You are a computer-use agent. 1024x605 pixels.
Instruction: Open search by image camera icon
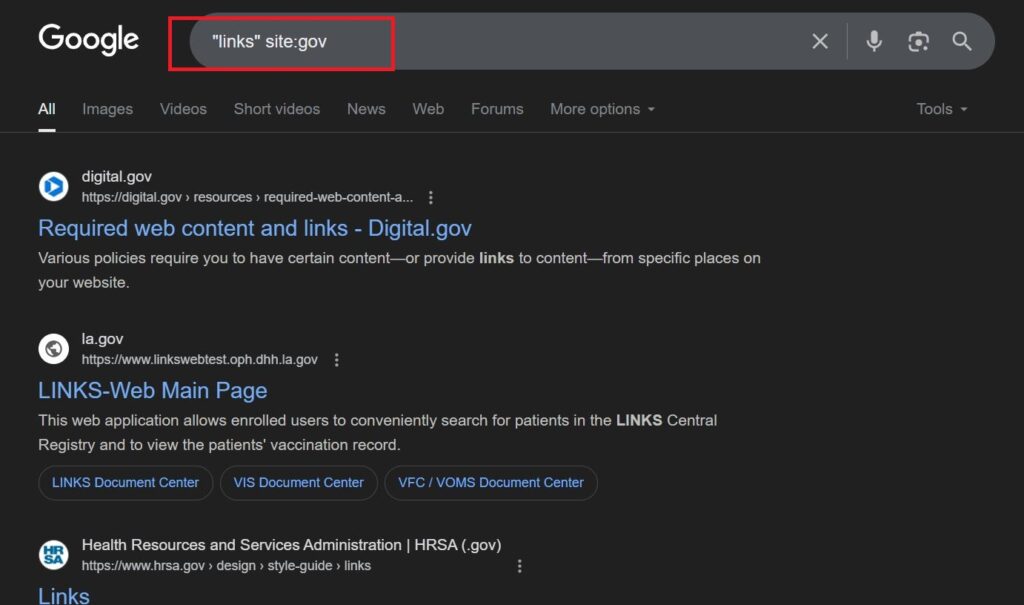918,42
